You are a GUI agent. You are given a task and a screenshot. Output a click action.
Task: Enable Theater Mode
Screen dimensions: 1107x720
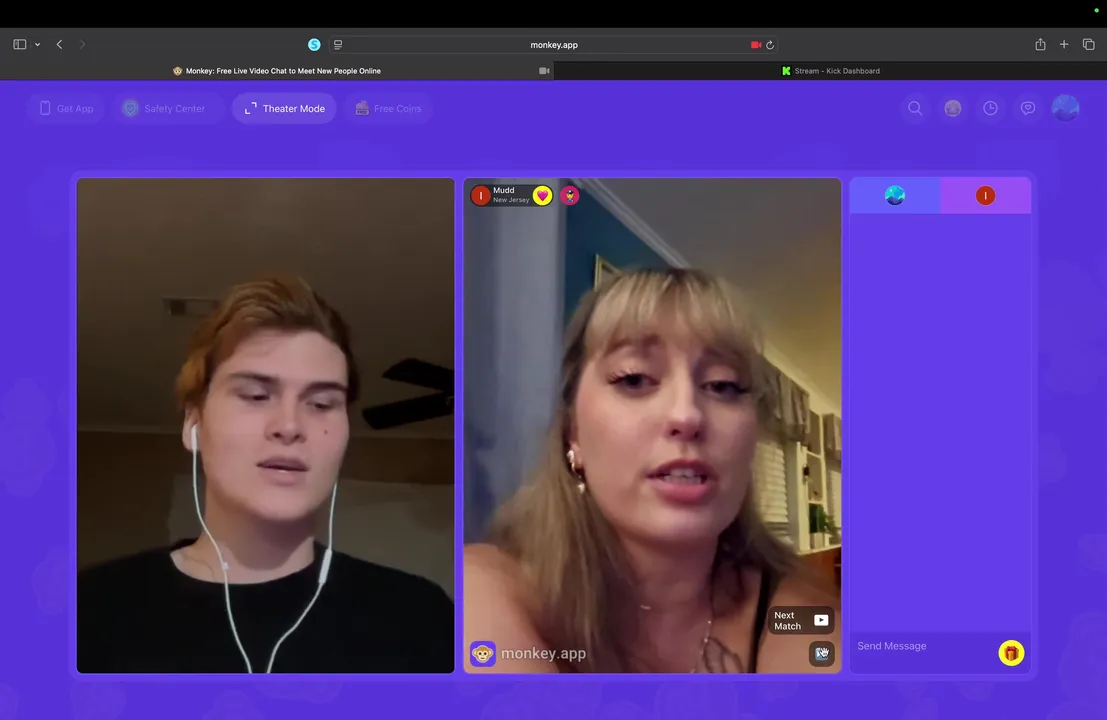point(285,109)
